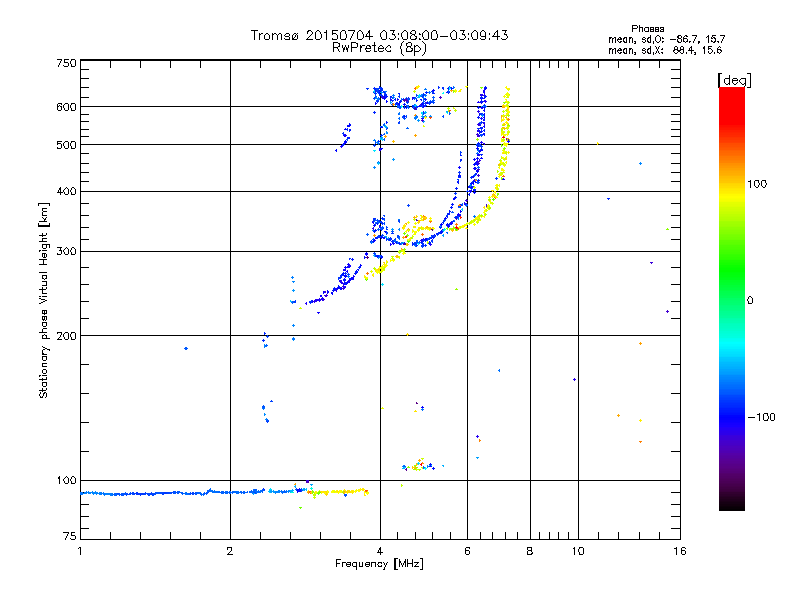The height and width of the screenshot is (600, 800).
Task: Click the multicolored echo cluster near 105 km
Action: tap(419, 465)
